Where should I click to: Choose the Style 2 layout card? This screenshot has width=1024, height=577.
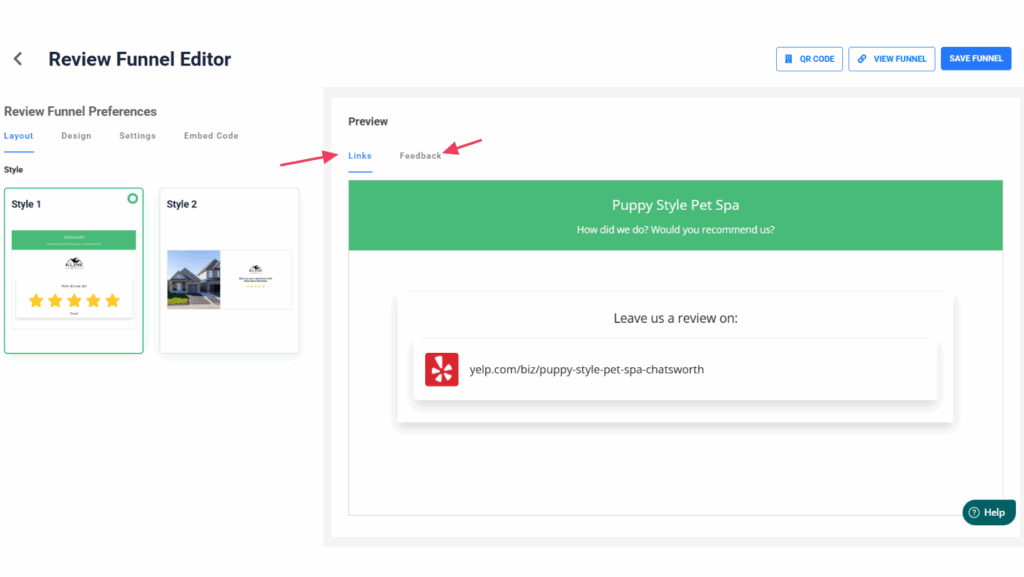point(229,270)
